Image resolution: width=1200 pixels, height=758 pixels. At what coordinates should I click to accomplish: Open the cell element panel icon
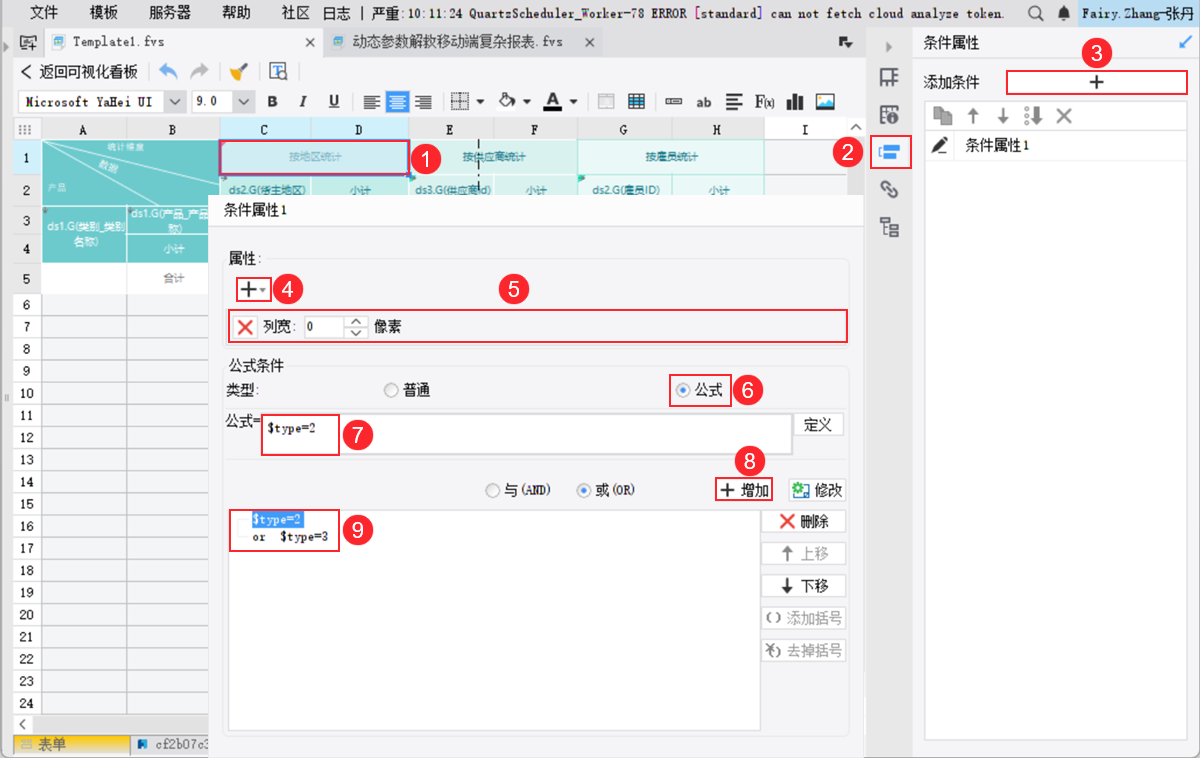point(889,79)
